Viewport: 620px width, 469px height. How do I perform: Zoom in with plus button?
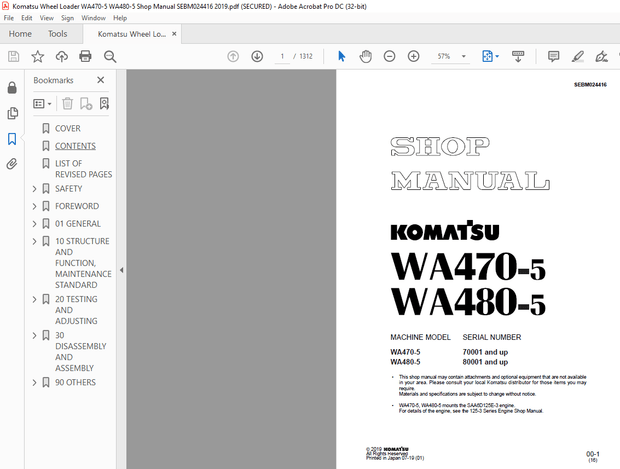(414, 57)
